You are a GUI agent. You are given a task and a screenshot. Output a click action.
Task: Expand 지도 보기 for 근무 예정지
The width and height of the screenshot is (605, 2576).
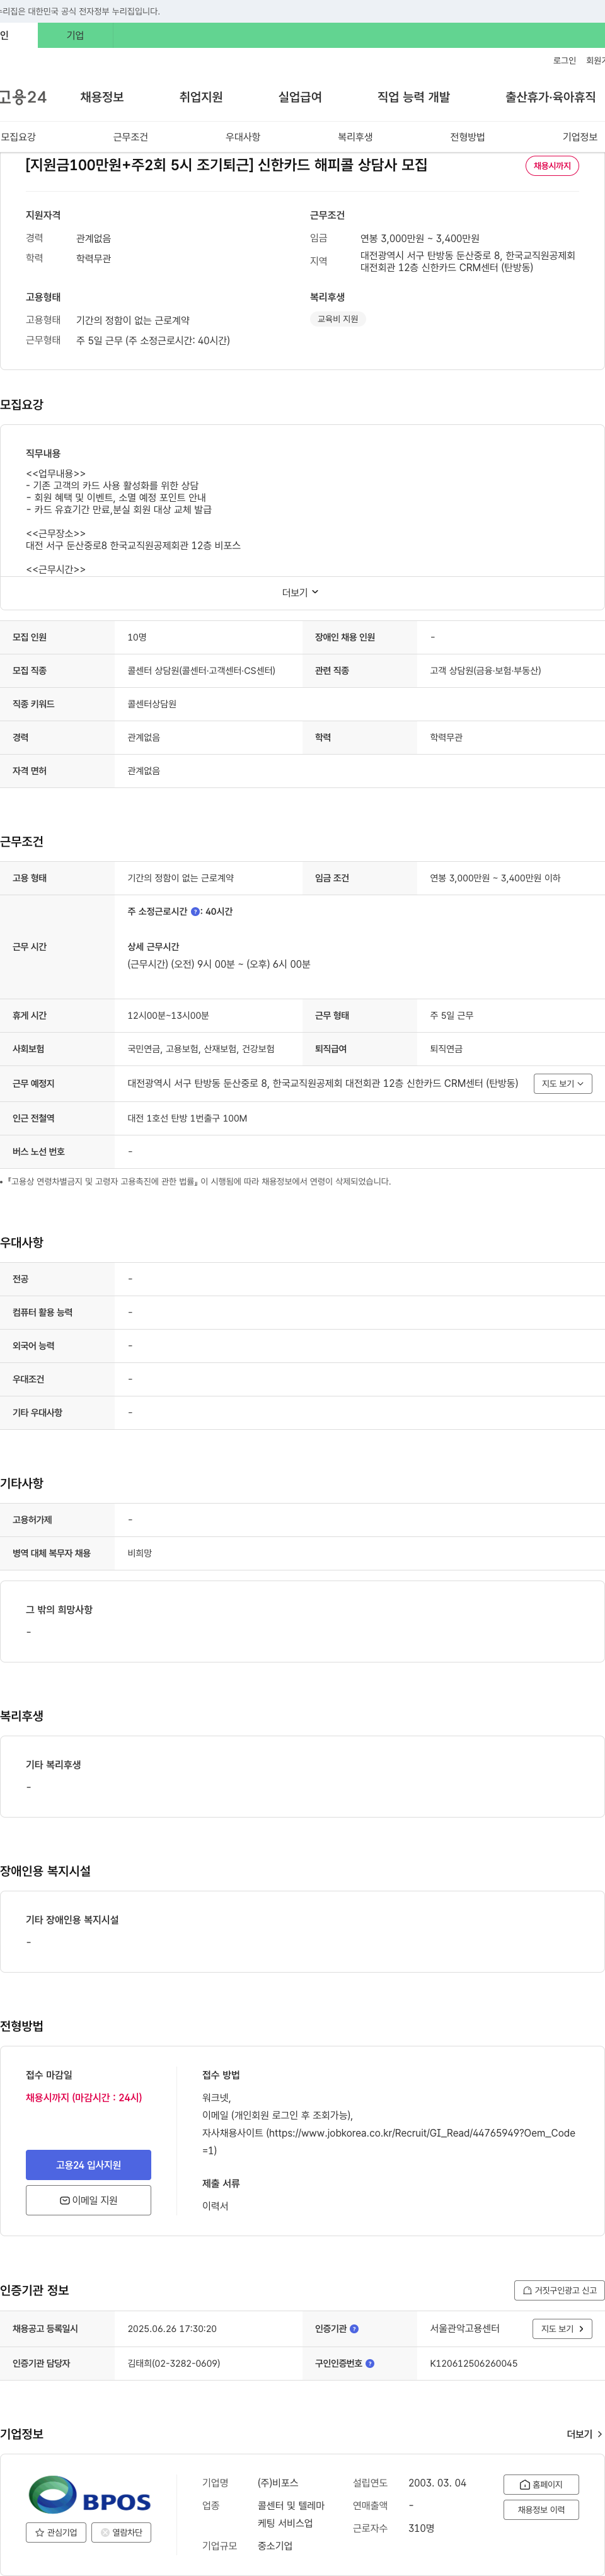coord(563,1084)
